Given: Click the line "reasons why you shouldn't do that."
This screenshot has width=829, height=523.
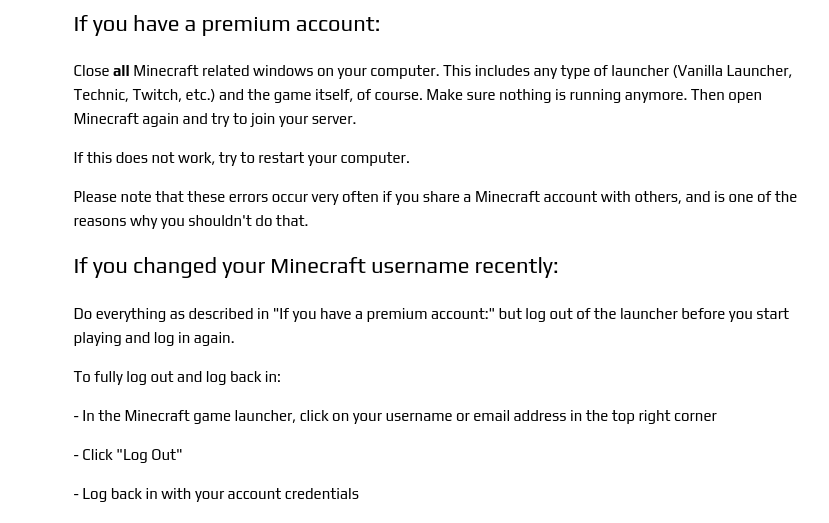Looking at the screenshot, I should click(x=191, y=221).
